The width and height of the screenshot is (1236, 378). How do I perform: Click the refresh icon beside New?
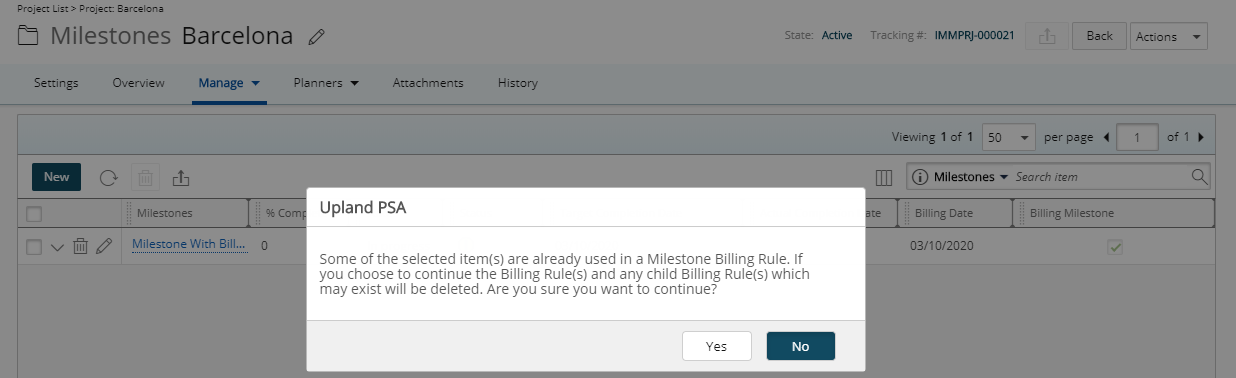(108, 178)
